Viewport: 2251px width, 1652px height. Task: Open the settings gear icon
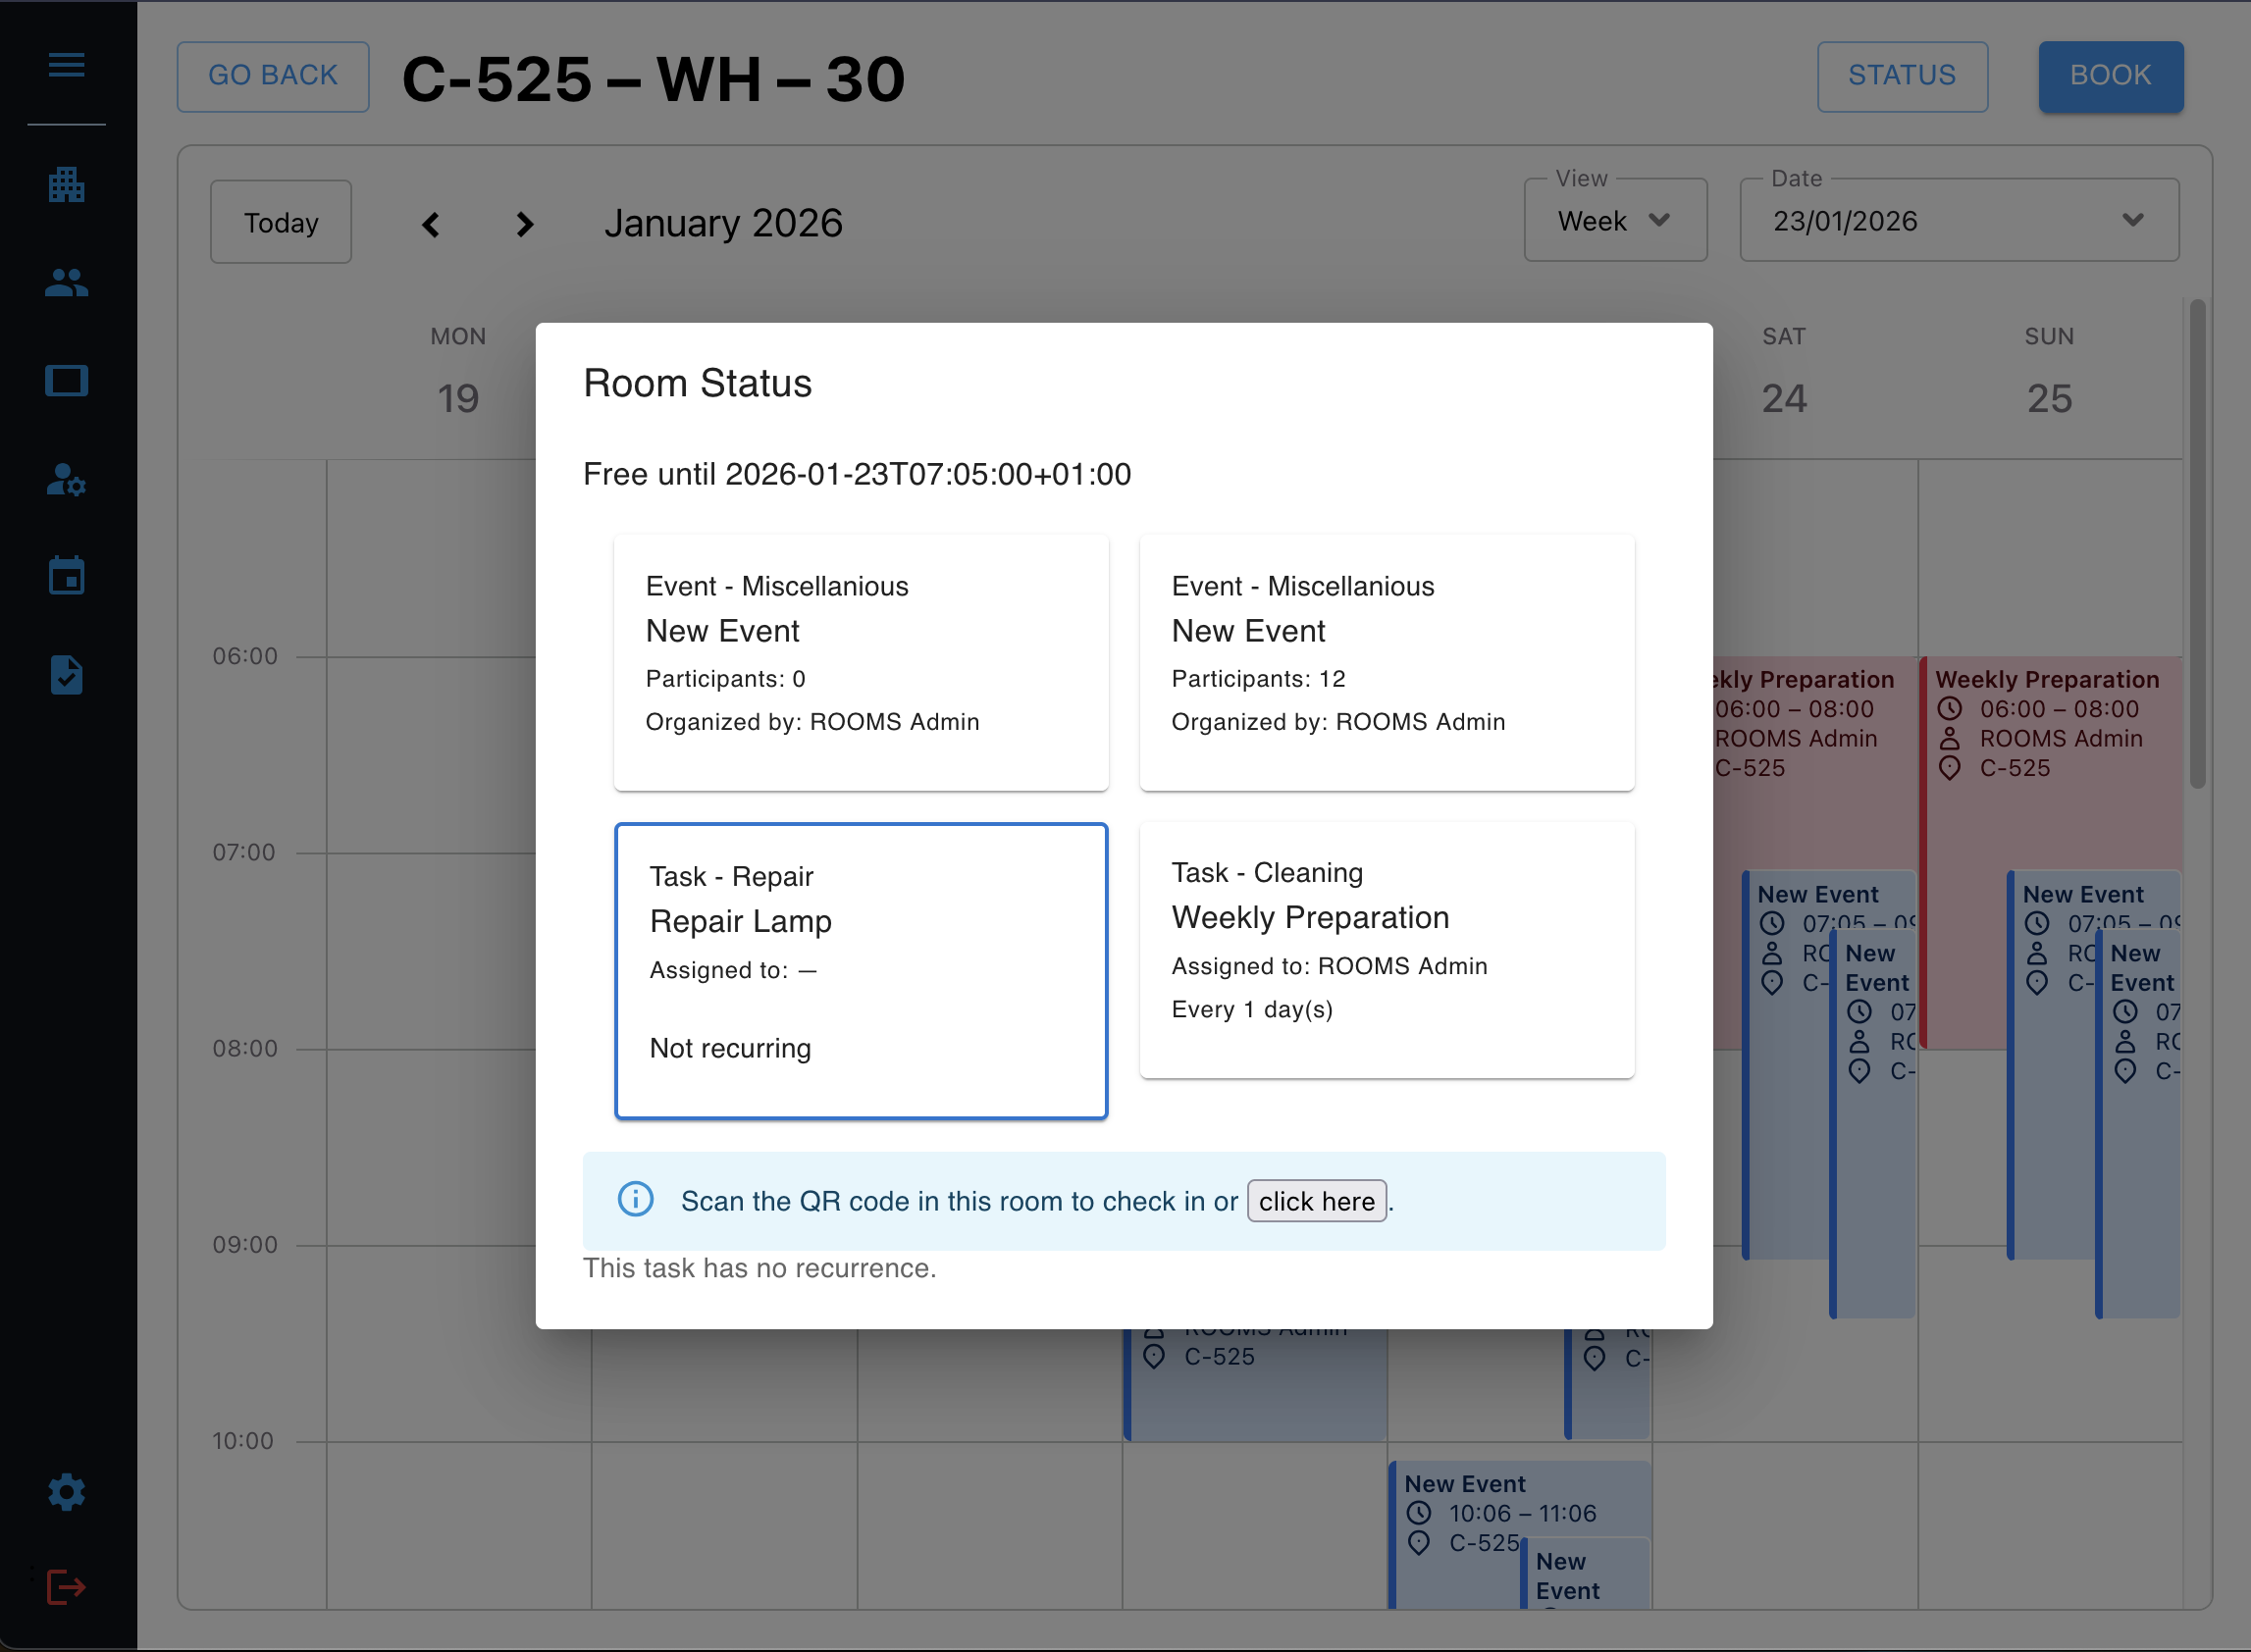(66, 1491)
